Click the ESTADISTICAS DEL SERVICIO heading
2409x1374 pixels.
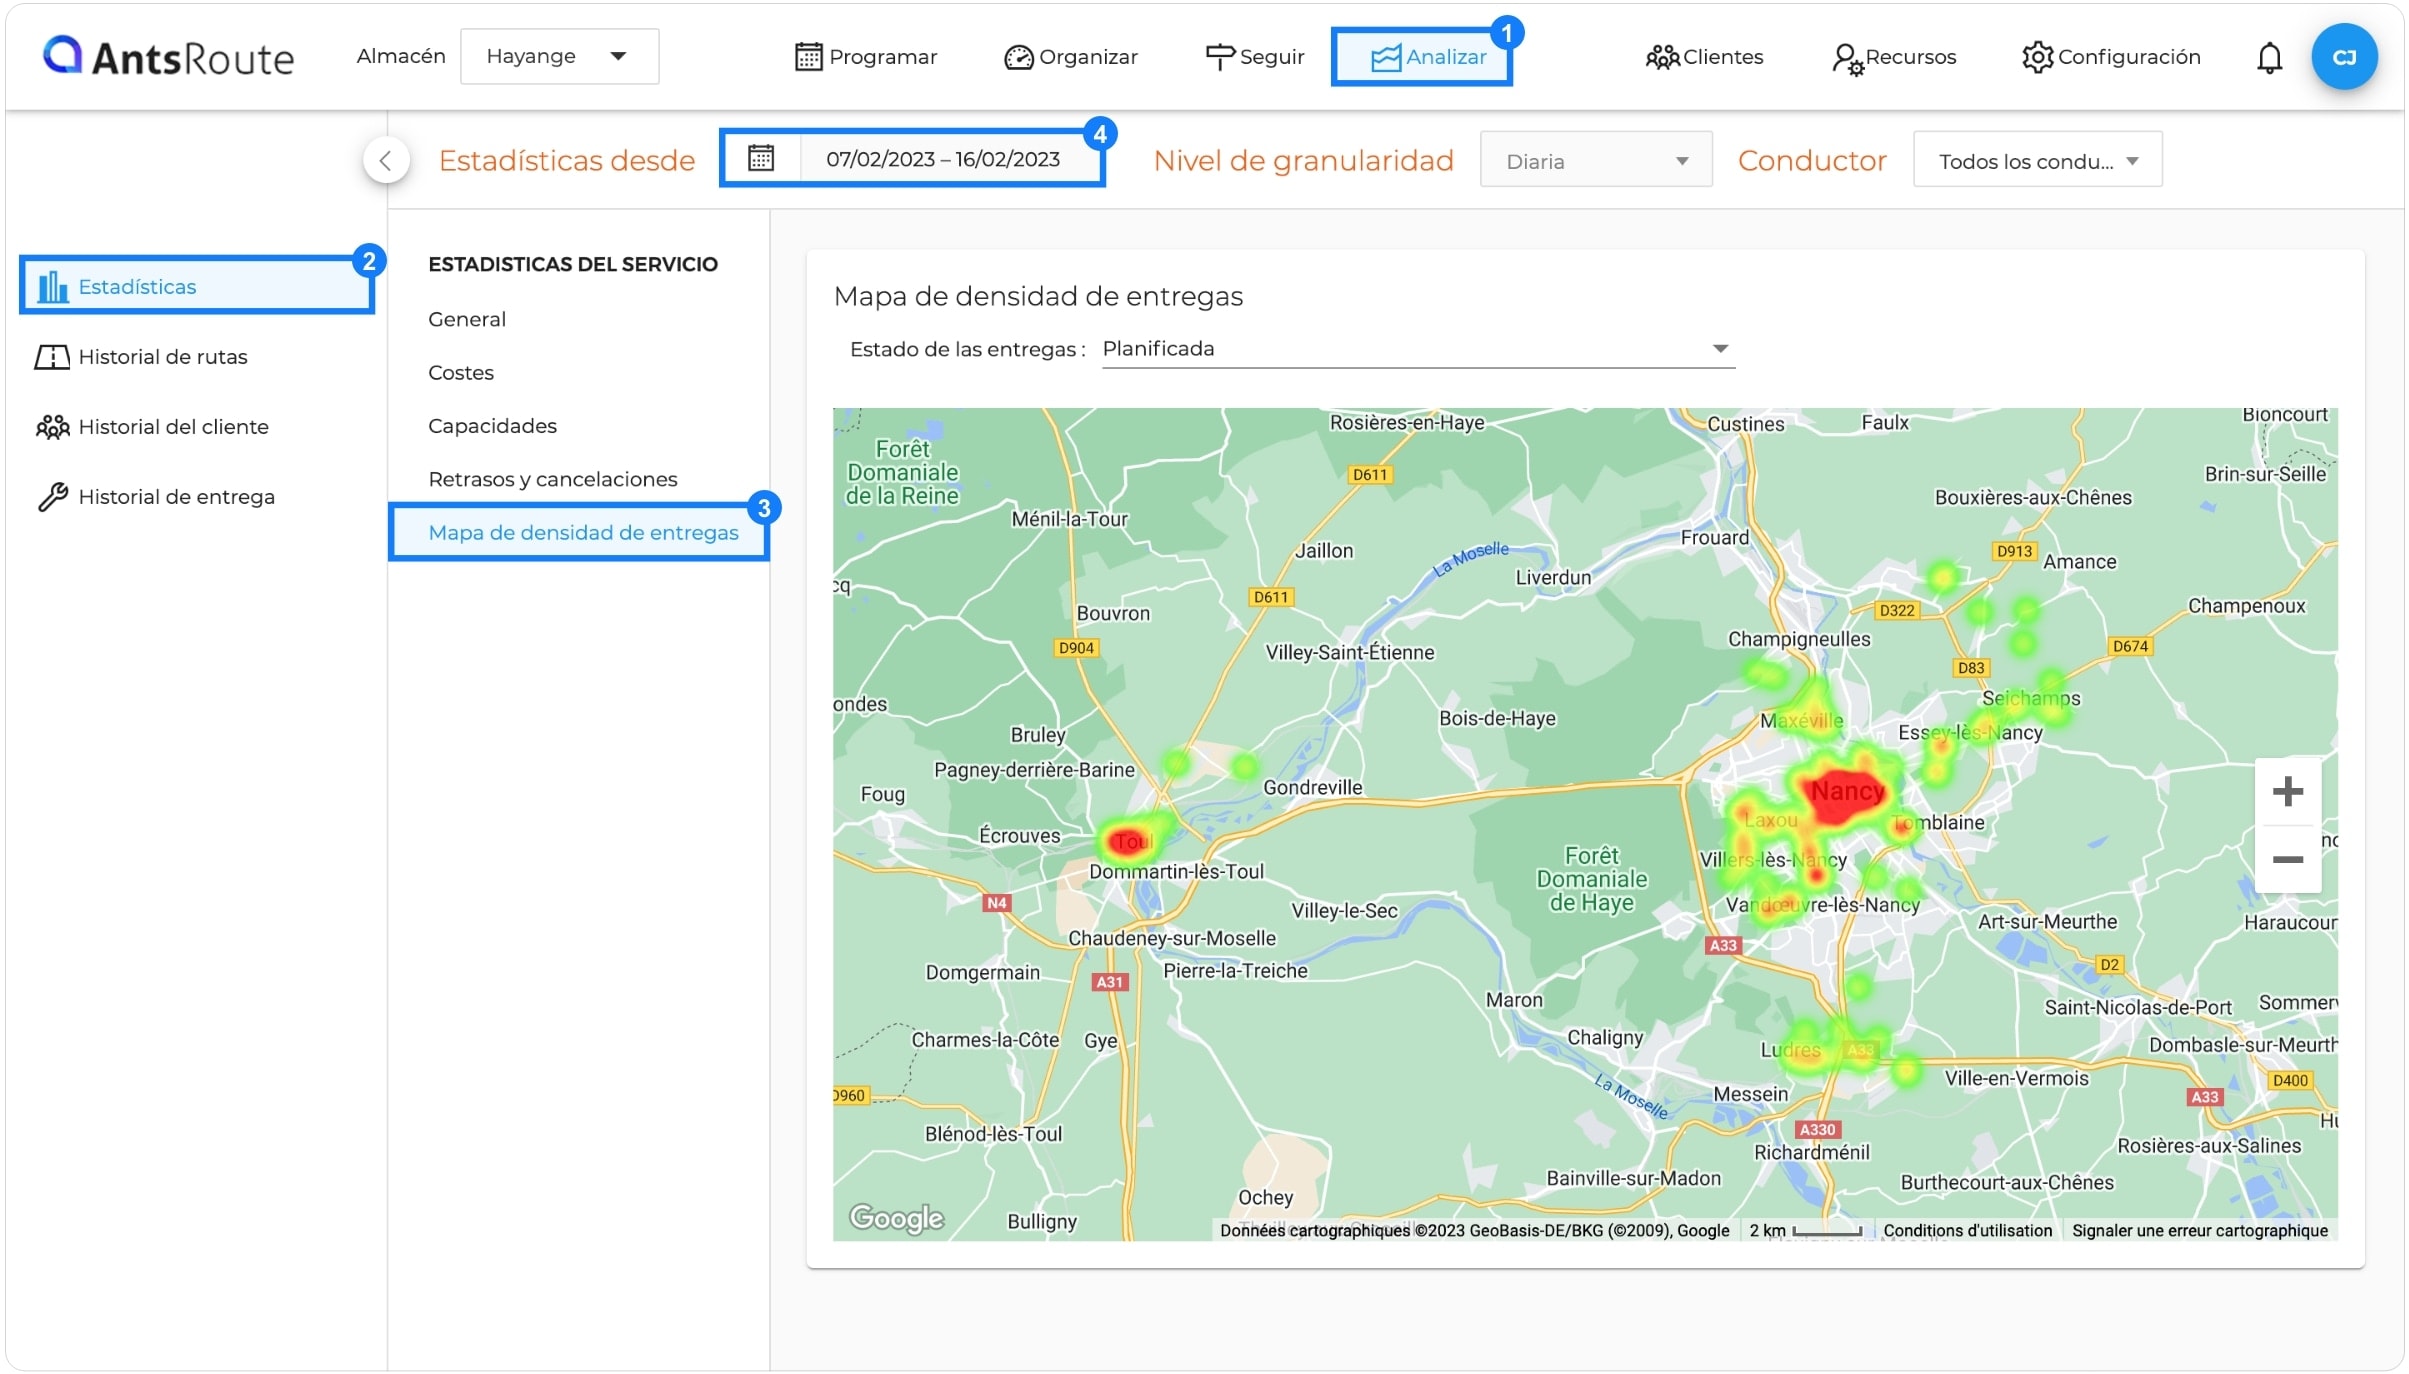click(x=573, y=264)
